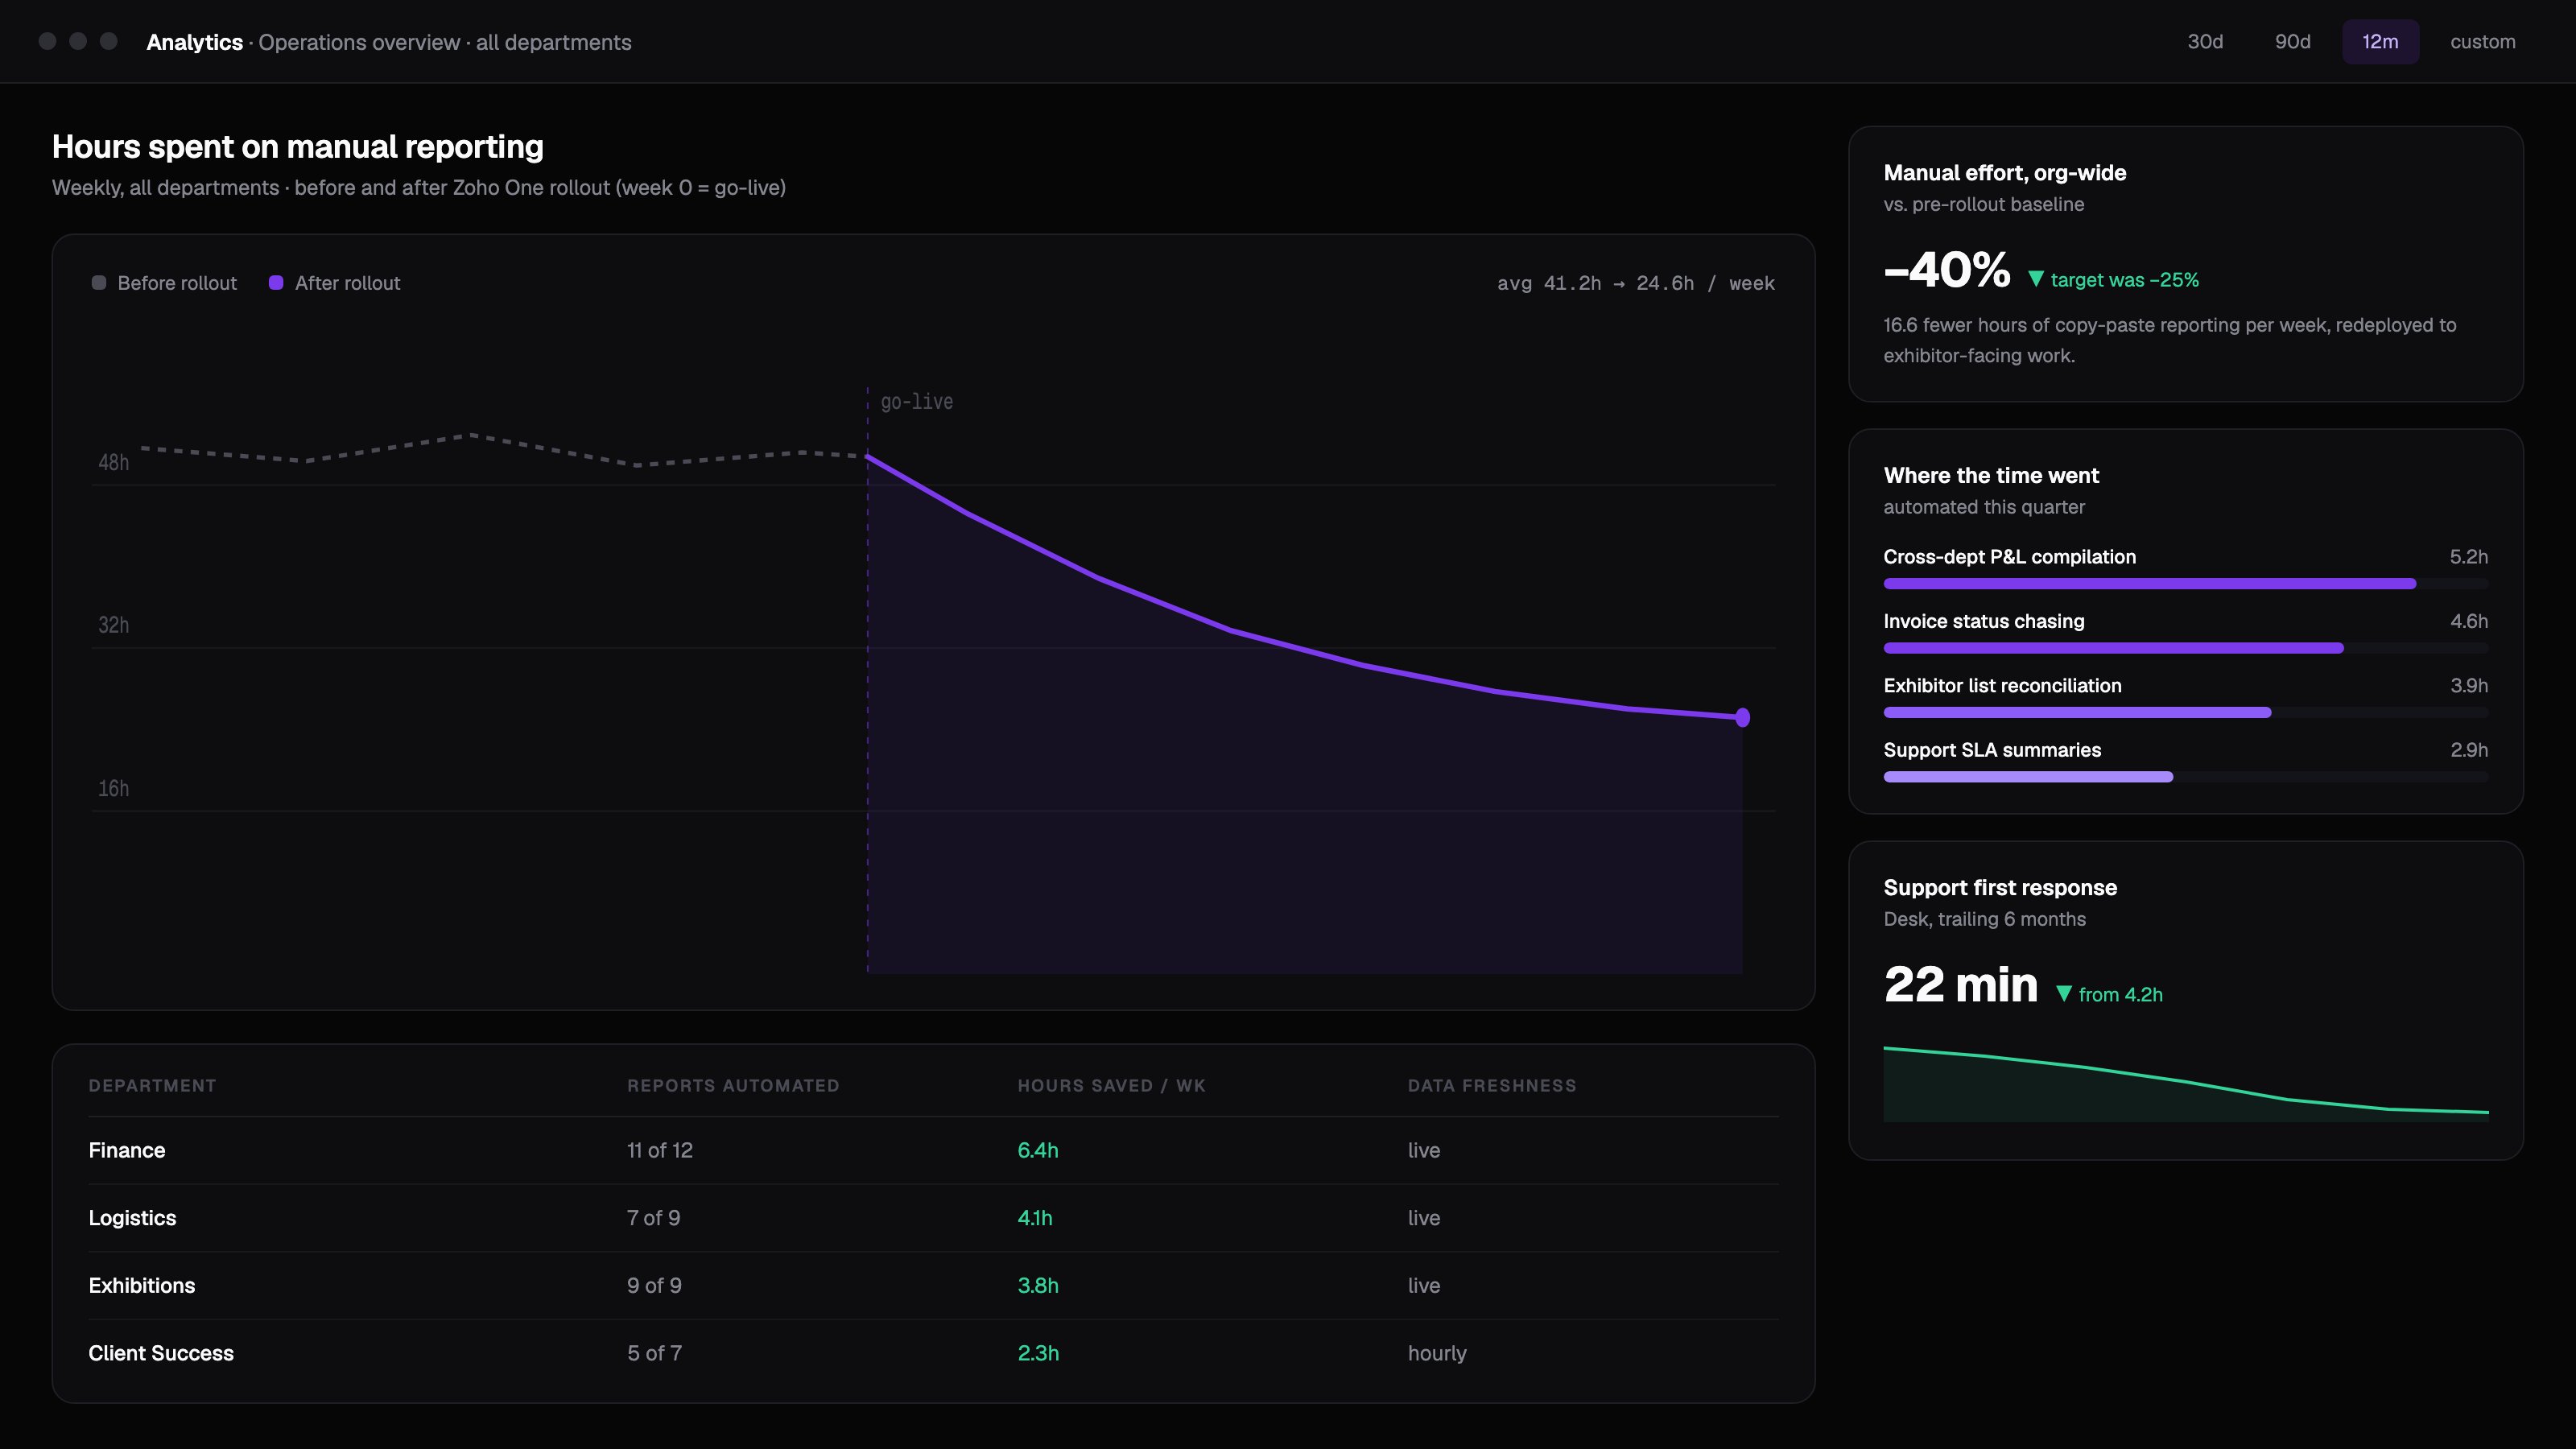Open the Client Success department row

tap(933, 1353)
